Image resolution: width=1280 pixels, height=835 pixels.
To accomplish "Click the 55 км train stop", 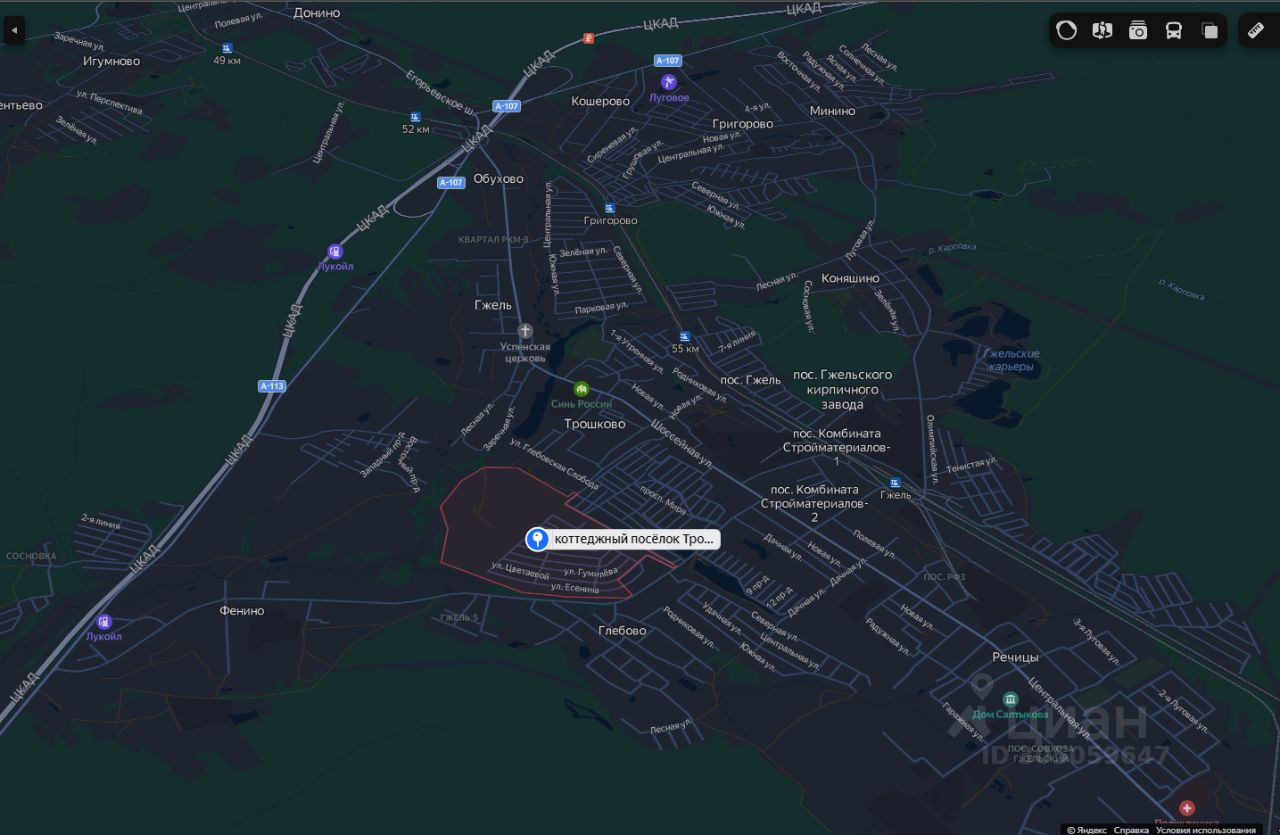I will coord(684,336).
